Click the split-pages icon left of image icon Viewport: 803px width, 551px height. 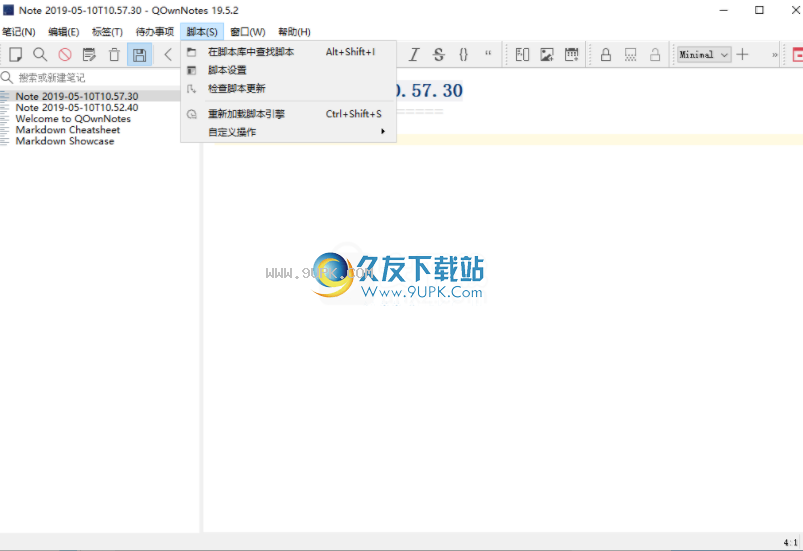[x=522, y=54]
